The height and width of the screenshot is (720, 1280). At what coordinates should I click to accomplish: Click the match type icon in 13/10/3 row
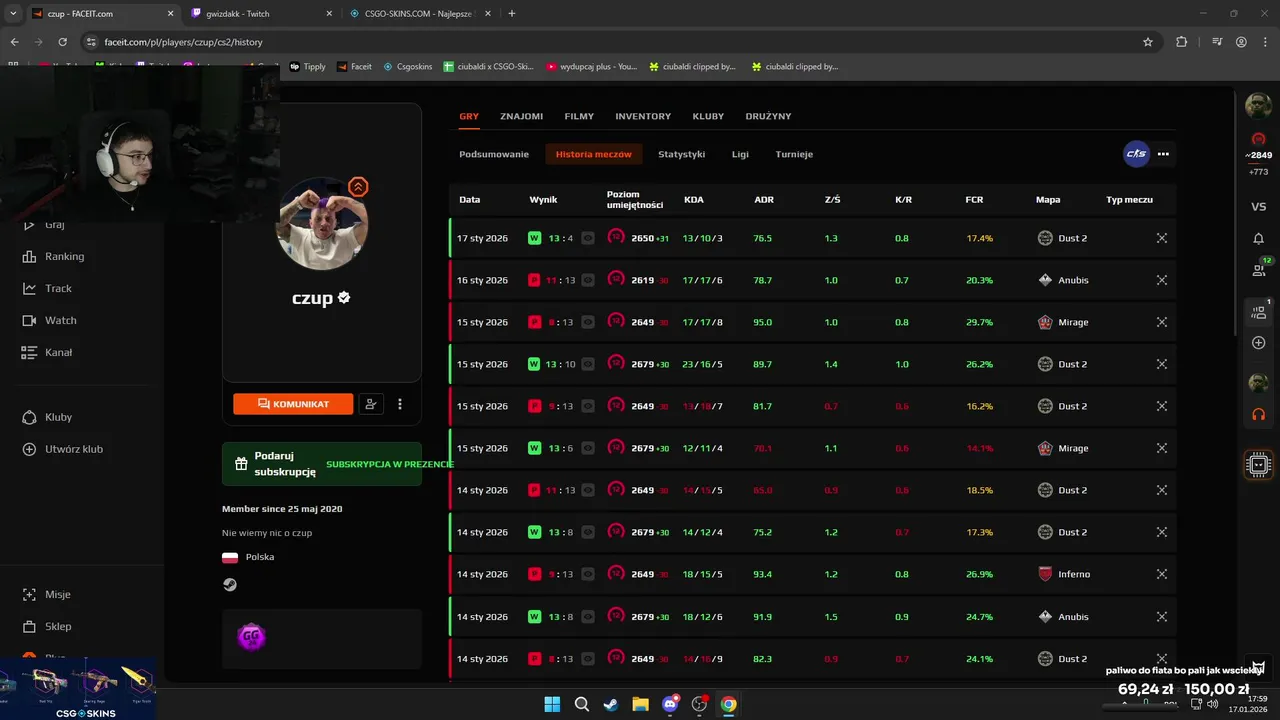coord(1162,238)
